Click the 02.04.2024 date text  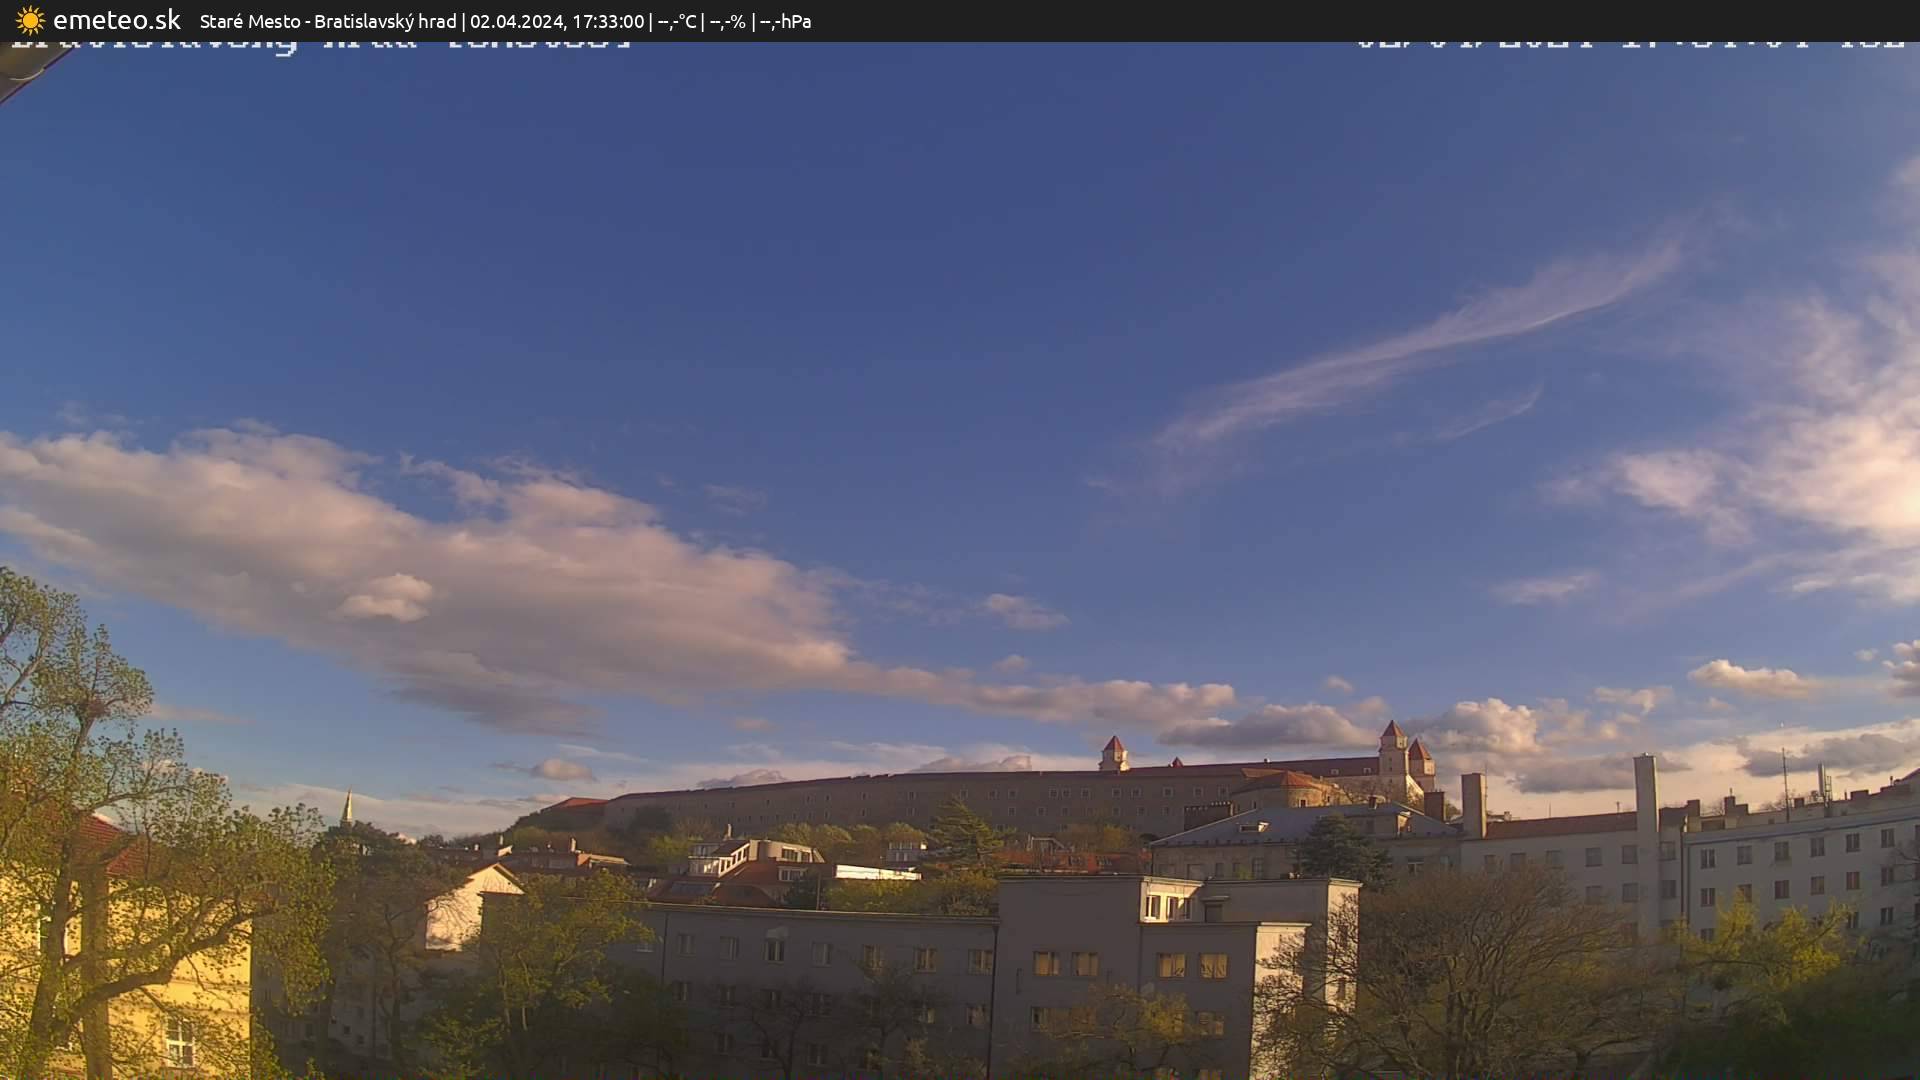click(x=515, y=20)
